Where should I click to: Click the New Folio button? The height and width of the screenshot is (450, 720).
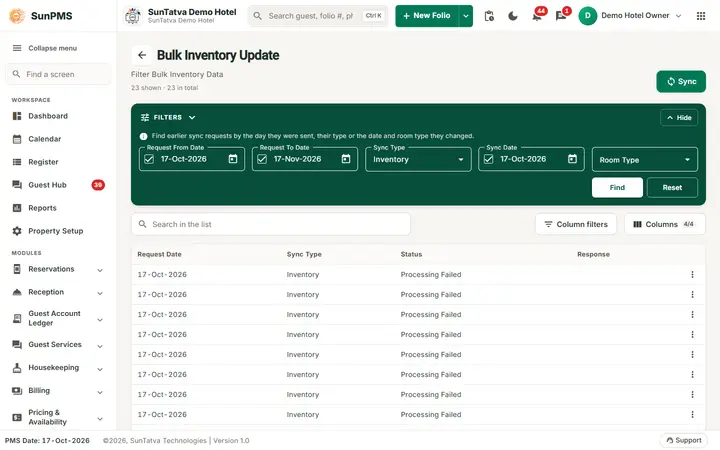point(427,16)
